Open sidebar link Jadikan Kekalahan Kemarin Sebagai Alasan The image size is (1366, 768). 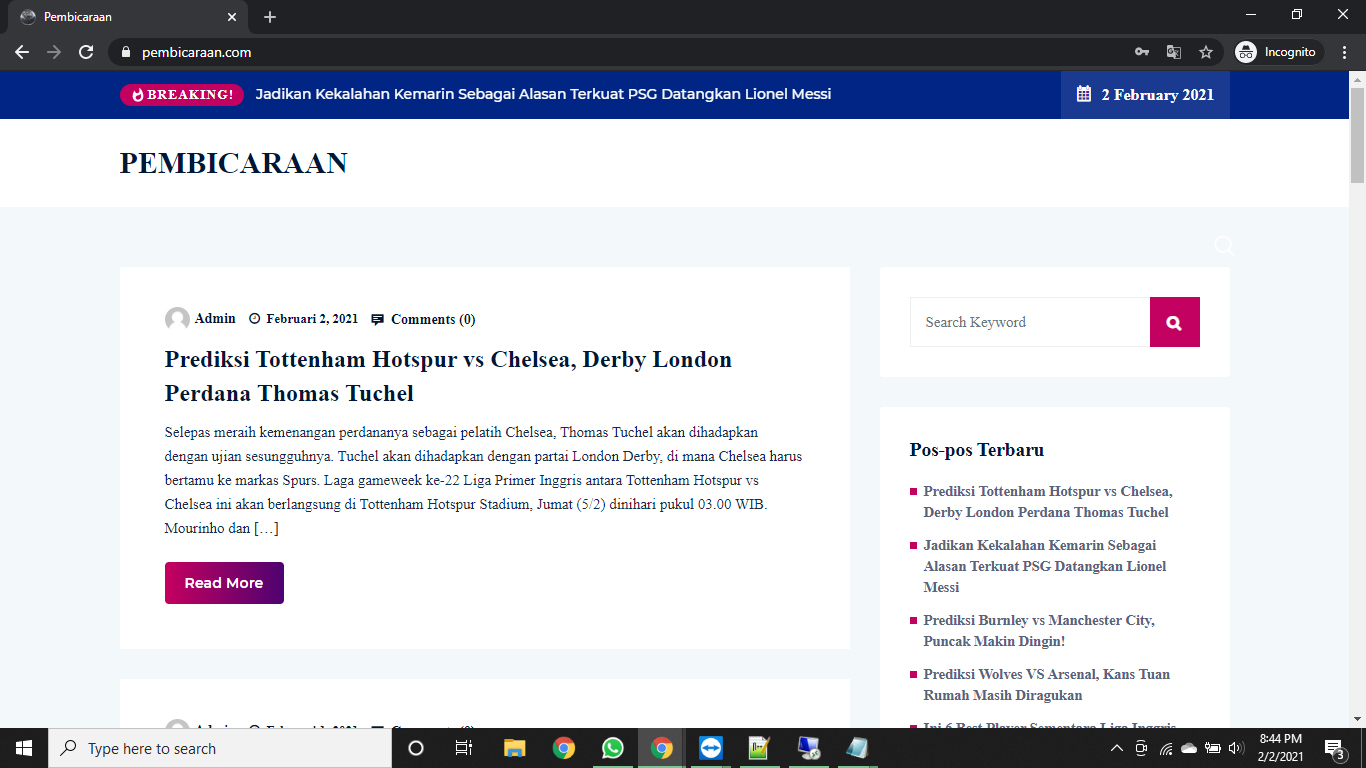click(1045, 566)
